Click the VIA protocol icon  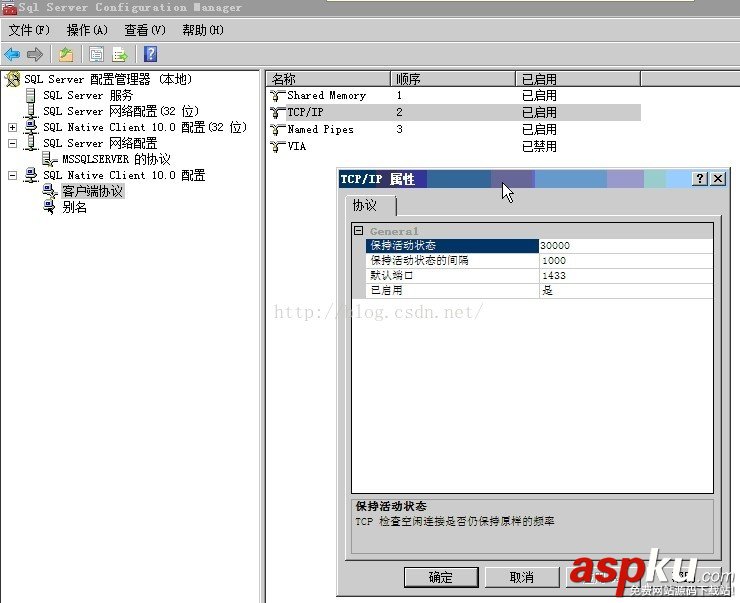[278, 146]
